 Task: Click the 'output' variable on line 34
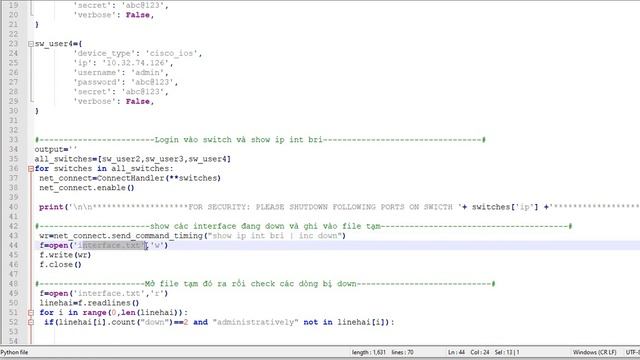(49, 149)
